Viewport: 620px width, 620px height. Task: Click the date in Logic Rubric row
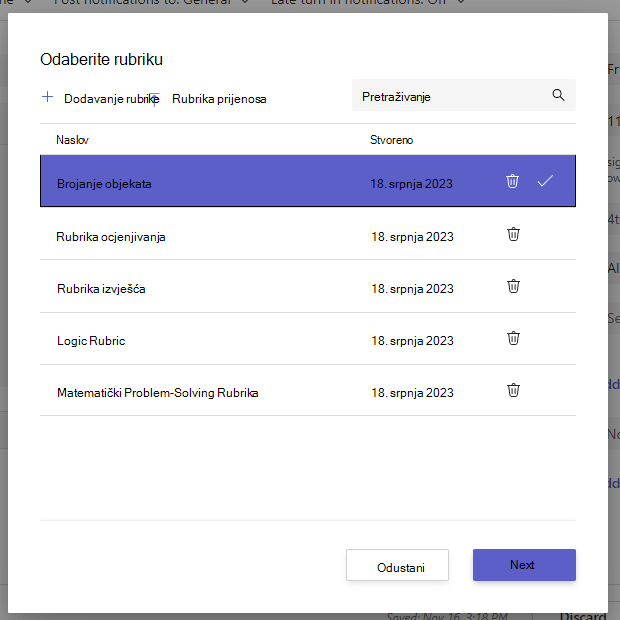[x=412, y=340]
